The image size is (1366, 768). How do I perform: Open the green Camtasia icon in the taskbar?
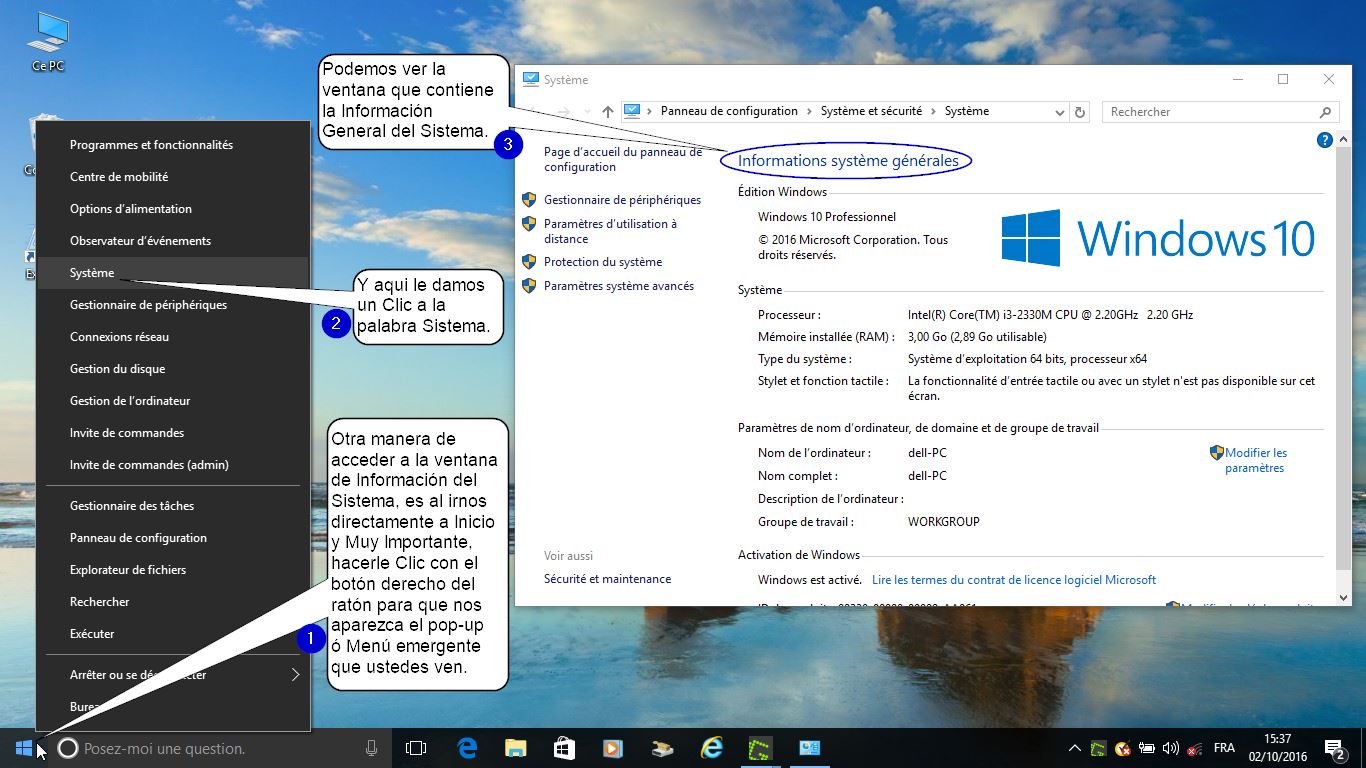[x=760, y=748]
